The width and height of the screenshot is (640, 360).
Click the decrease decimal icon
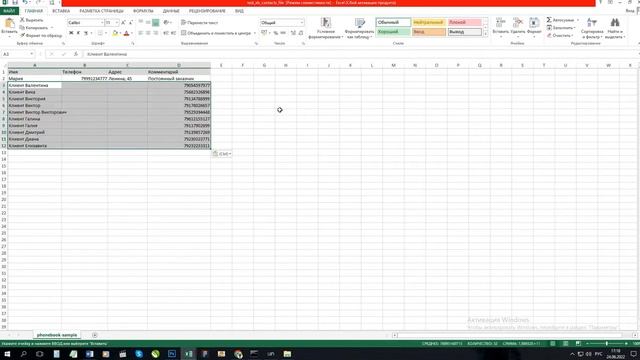pos(301,33)
